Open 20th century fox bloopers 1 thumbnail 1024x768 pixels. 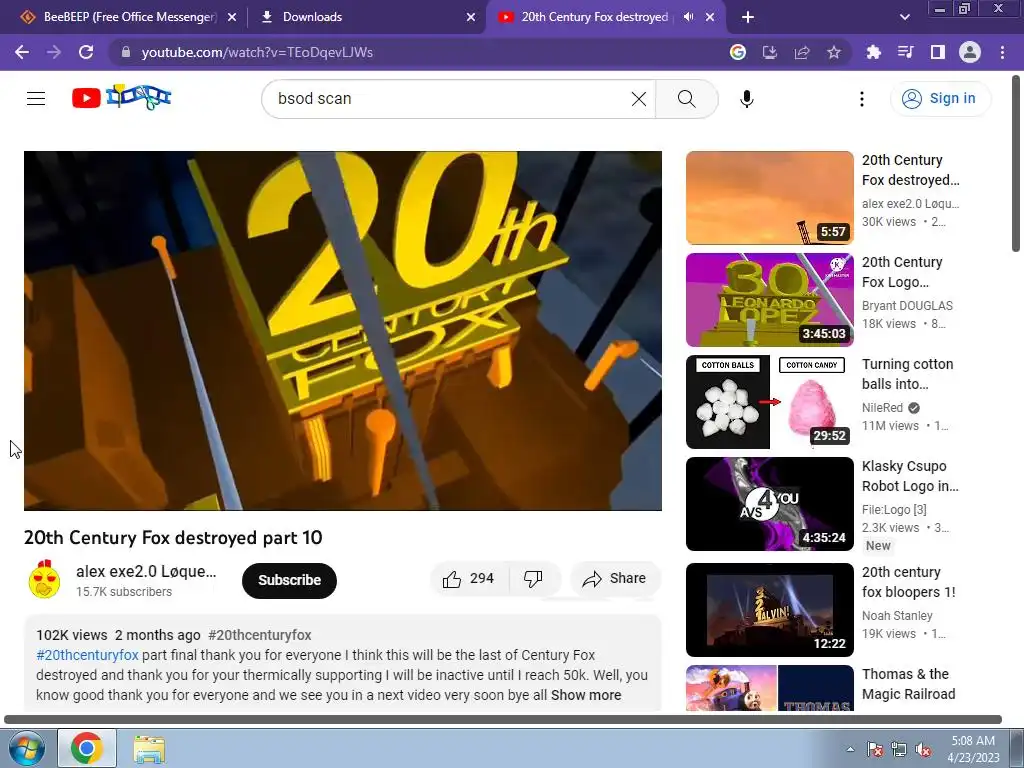pyautogui.click(x=769, y=610)
